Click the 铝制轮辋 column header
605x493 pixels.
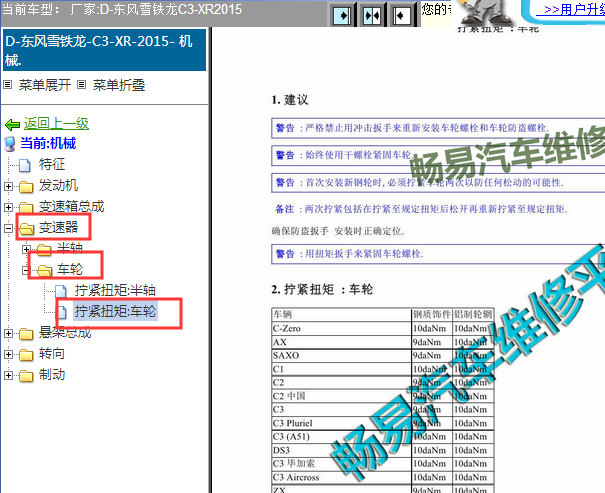pyautogui.click(x=473, y=314)
